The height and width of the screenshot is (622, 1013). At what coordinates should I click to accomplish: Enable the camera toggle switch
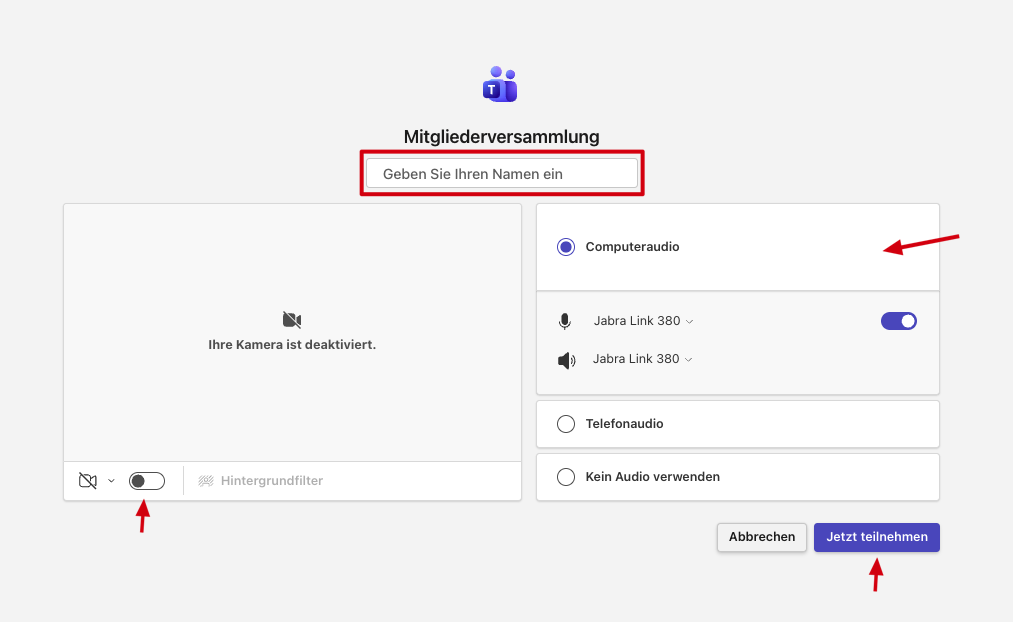click(x=147, y=481)
